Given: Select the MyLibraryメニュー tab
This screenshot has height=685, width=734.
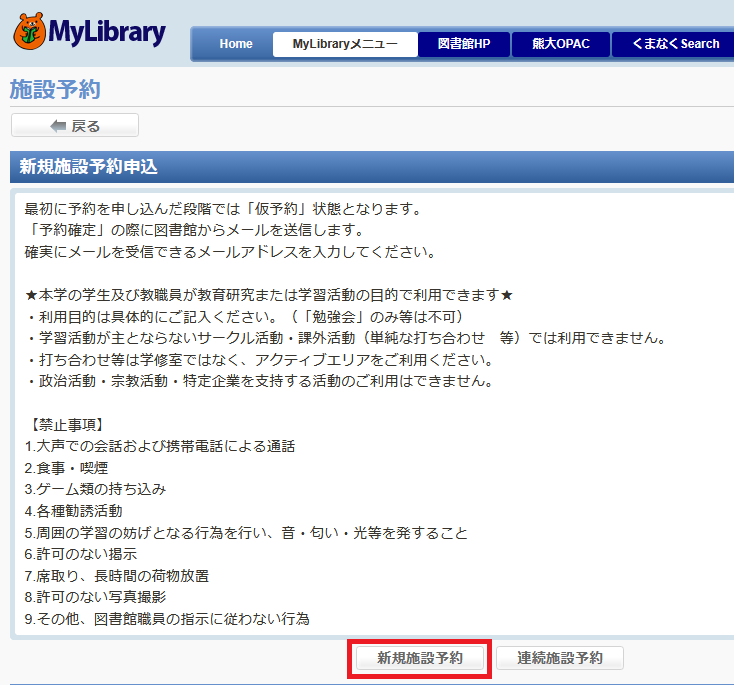Looking at the screenshot, I should pyautogui.click(x=345, y=44).
